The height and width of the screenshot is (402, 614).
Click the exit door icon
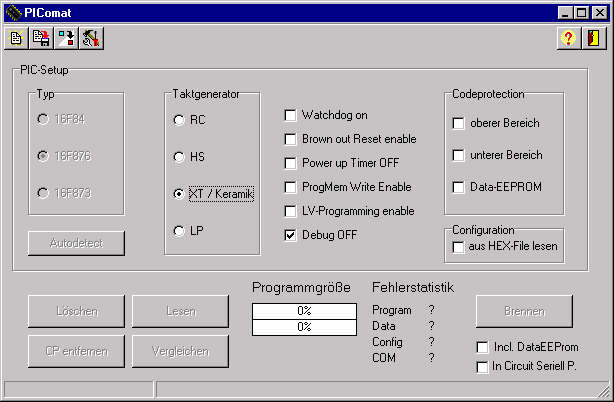[x=594, y=38]
